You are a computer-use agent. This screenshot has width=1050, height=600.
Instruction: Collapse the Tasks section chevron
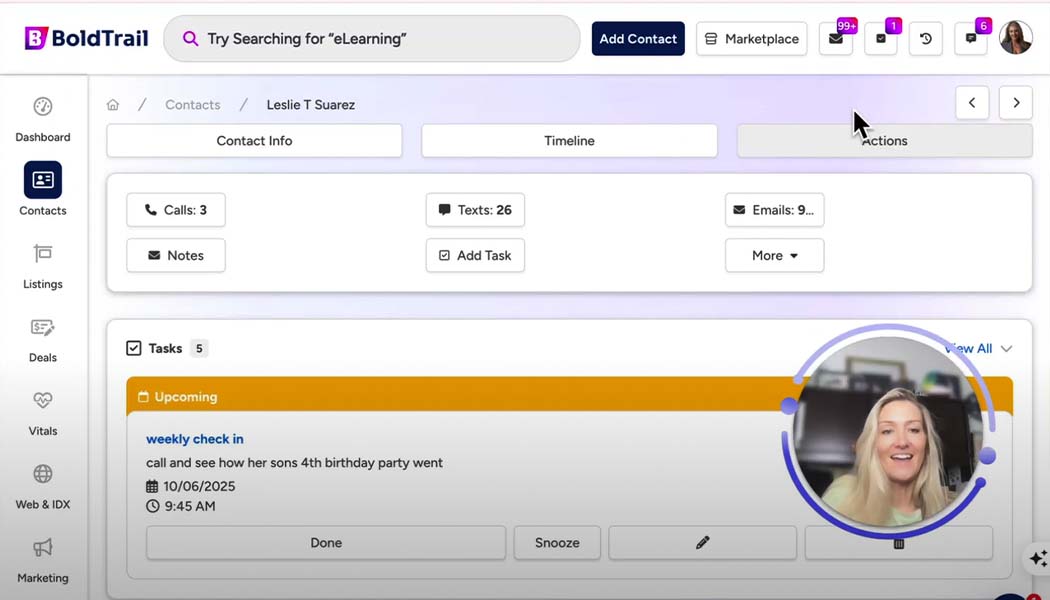1006,349
